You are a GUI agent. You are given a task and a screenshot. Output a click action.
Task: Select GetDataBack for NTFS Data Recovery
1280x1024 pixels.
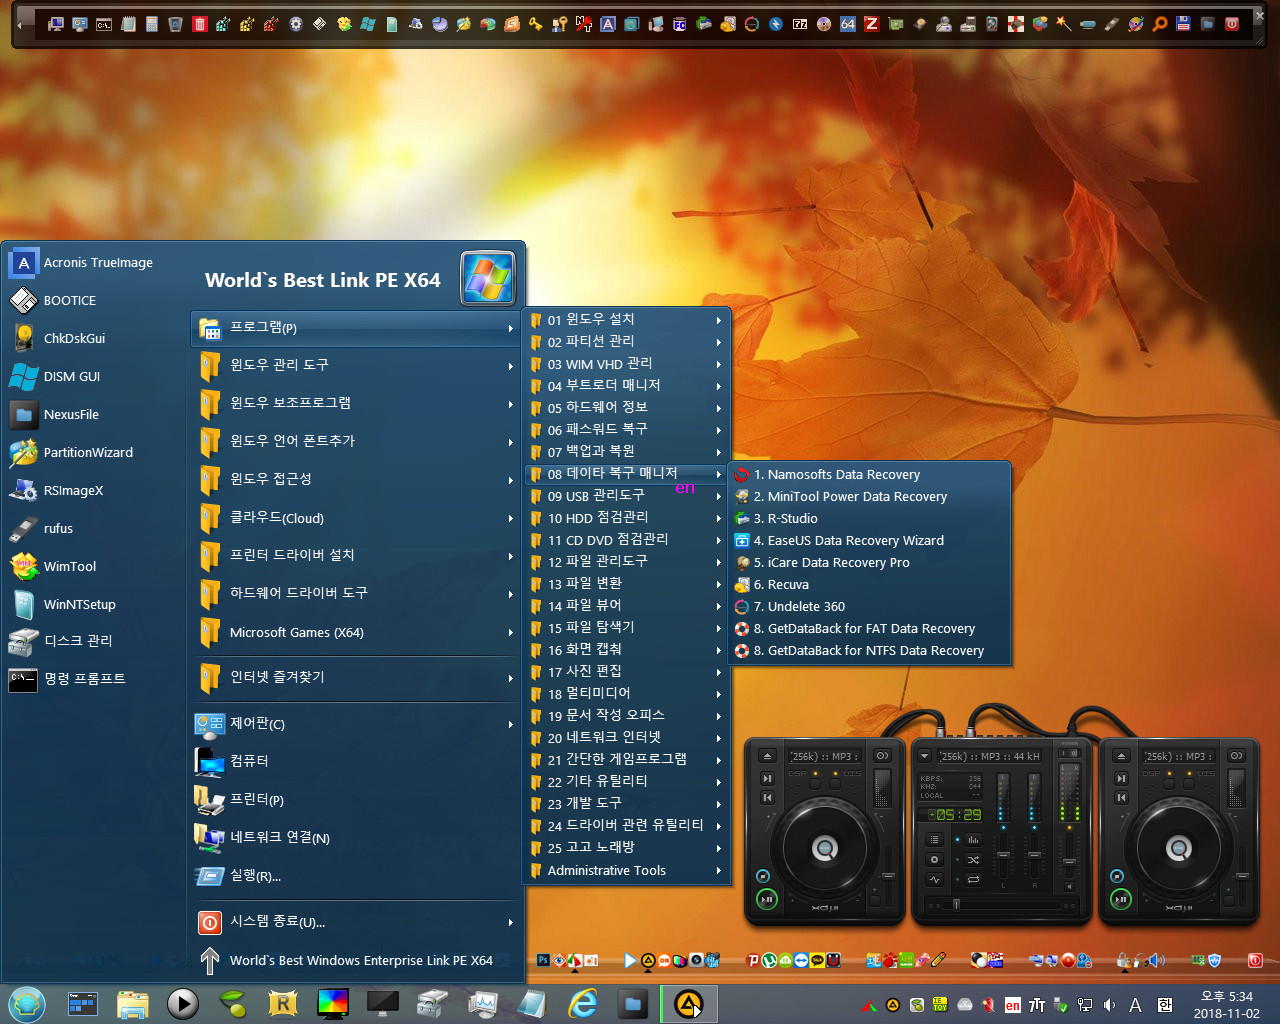point(870,650)
